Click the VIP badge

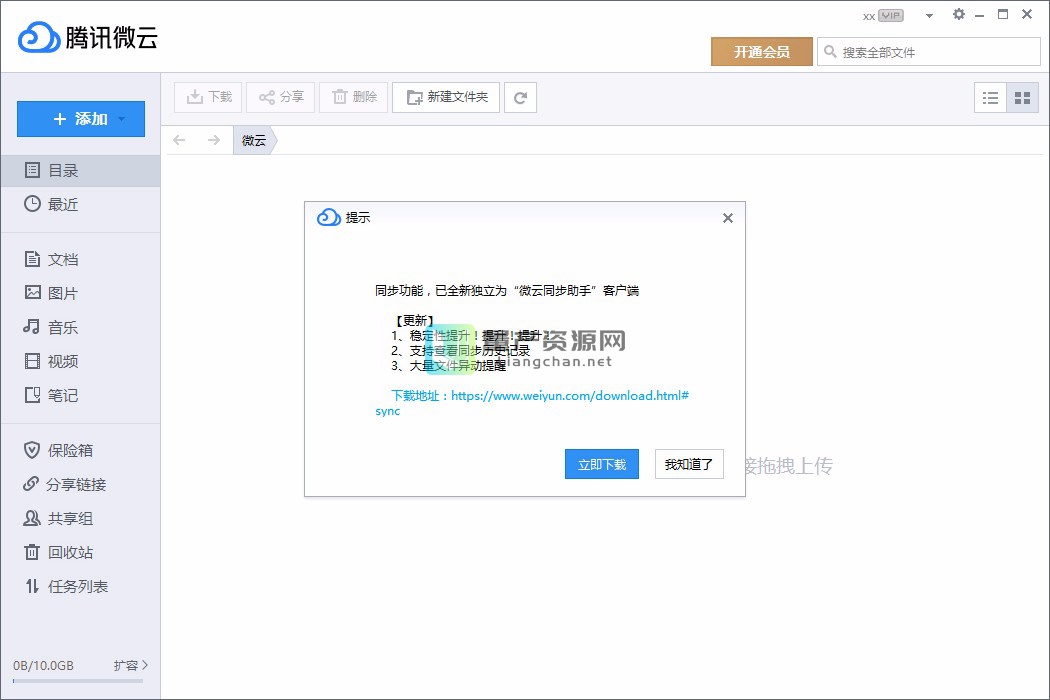pyautogui.click(x=891, y=15)
